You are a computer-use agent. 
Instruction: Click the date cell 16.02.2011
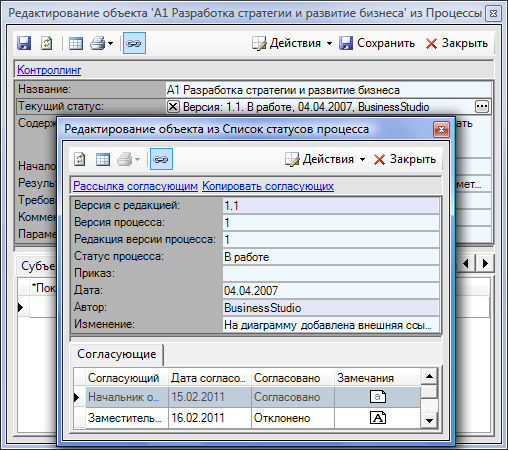[210, 418]
